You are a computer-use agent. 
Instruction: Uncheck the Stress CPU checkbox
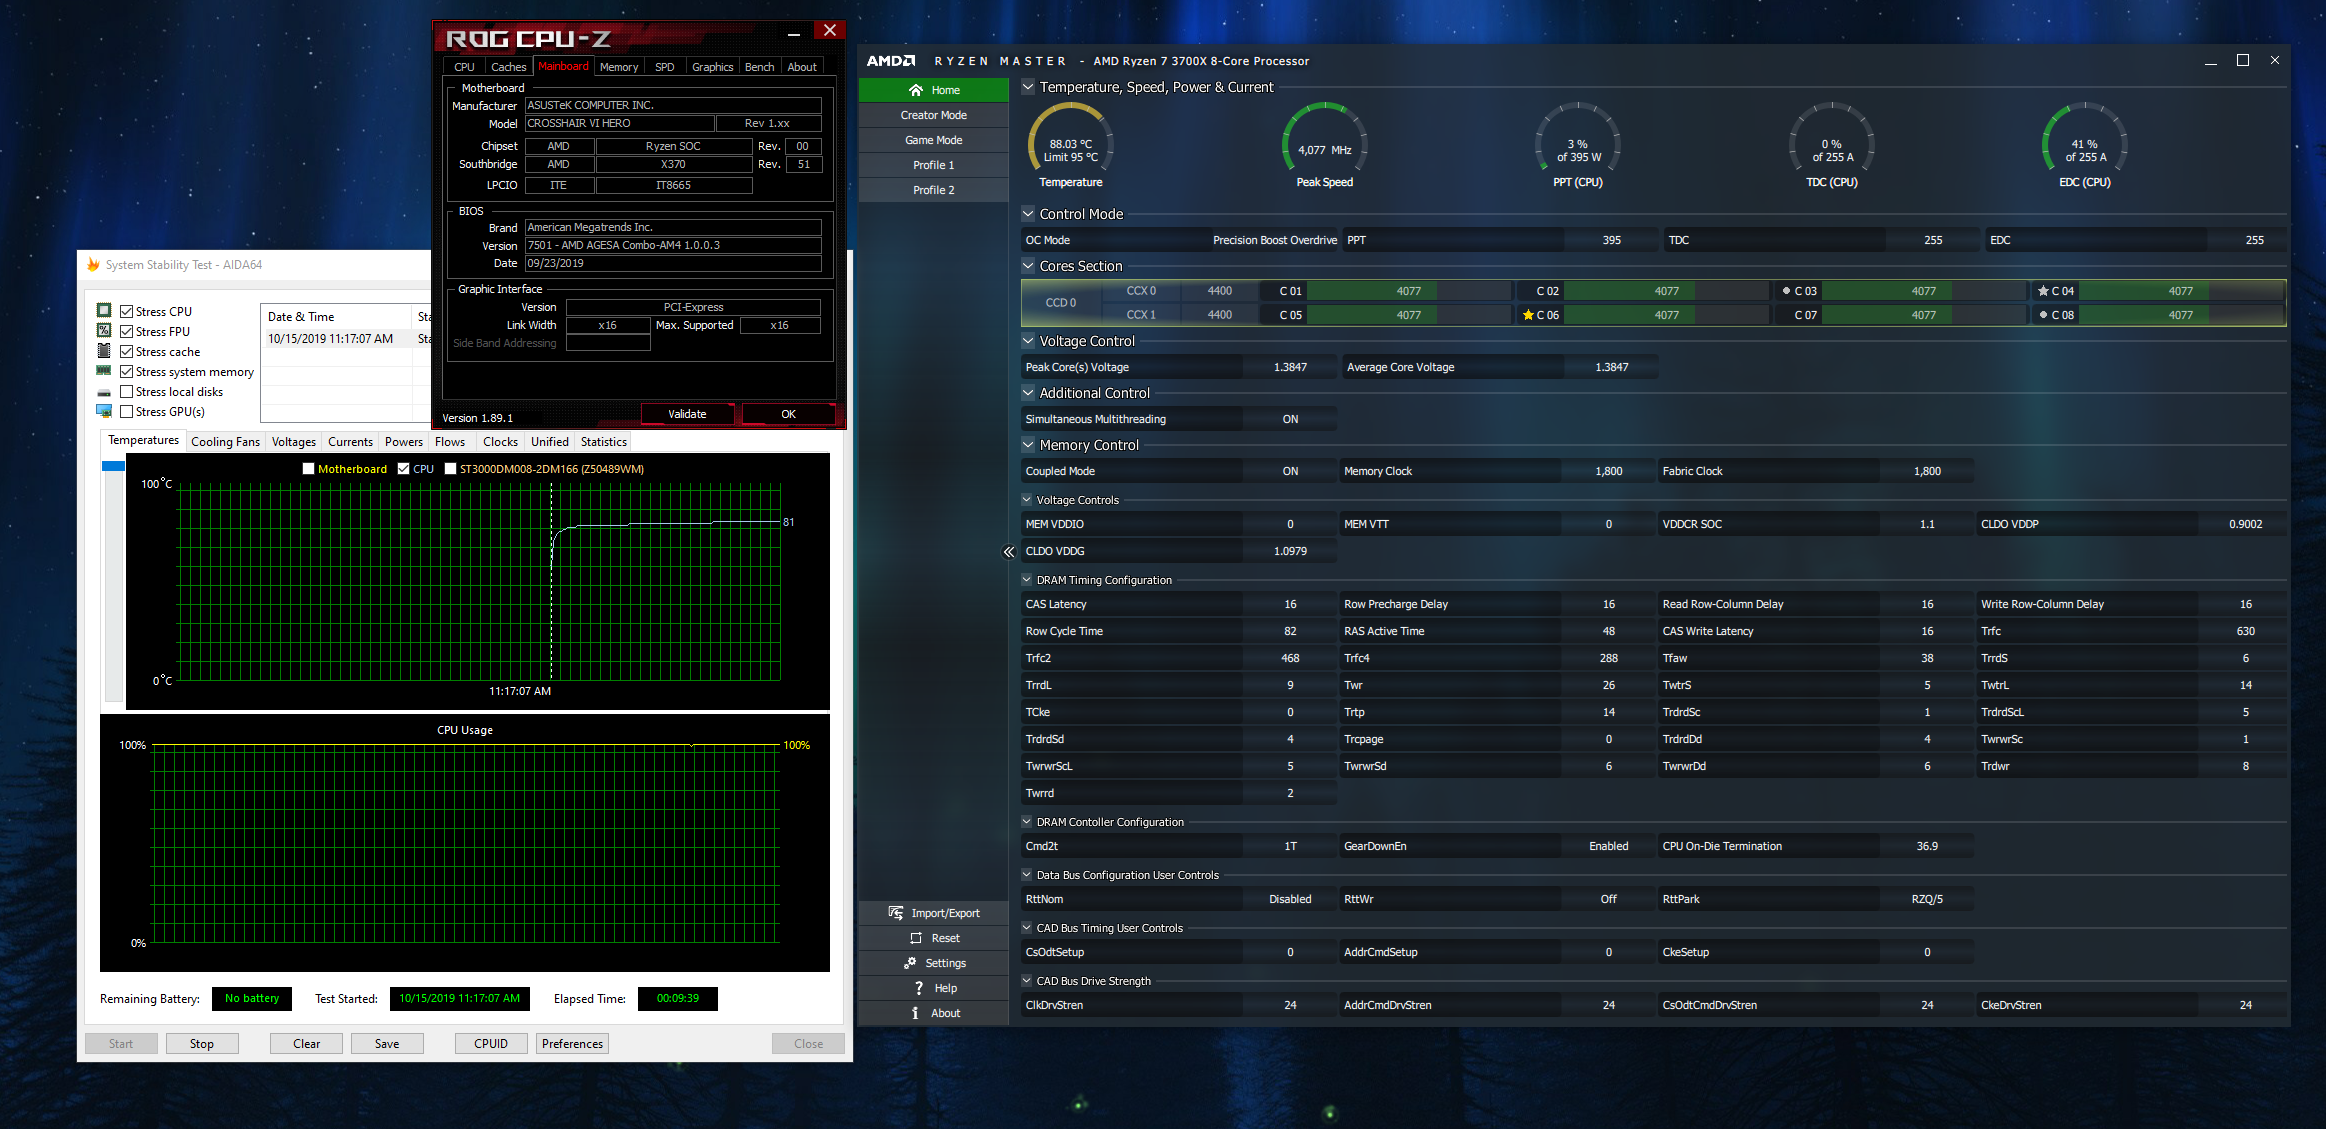(126, 311)
